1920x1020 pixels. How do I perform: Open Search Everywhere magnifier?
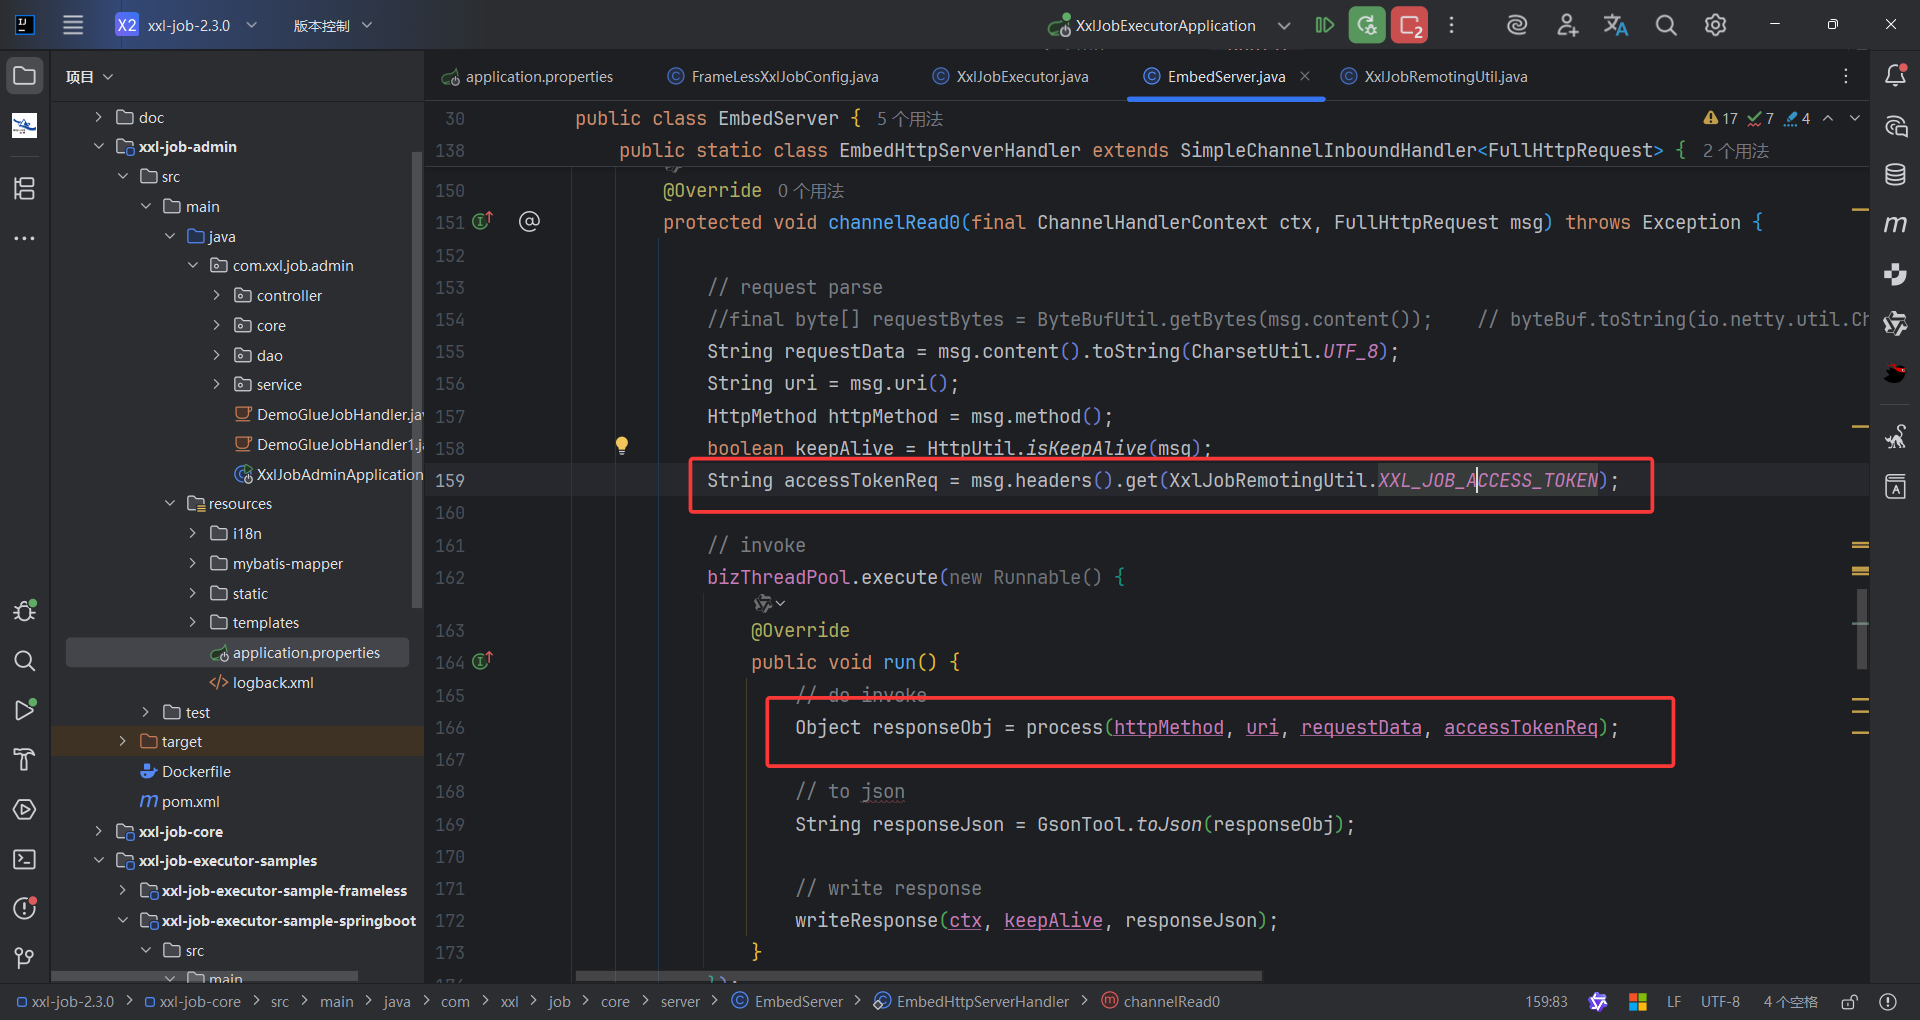pyautogui.click(x=1666, y=25)
